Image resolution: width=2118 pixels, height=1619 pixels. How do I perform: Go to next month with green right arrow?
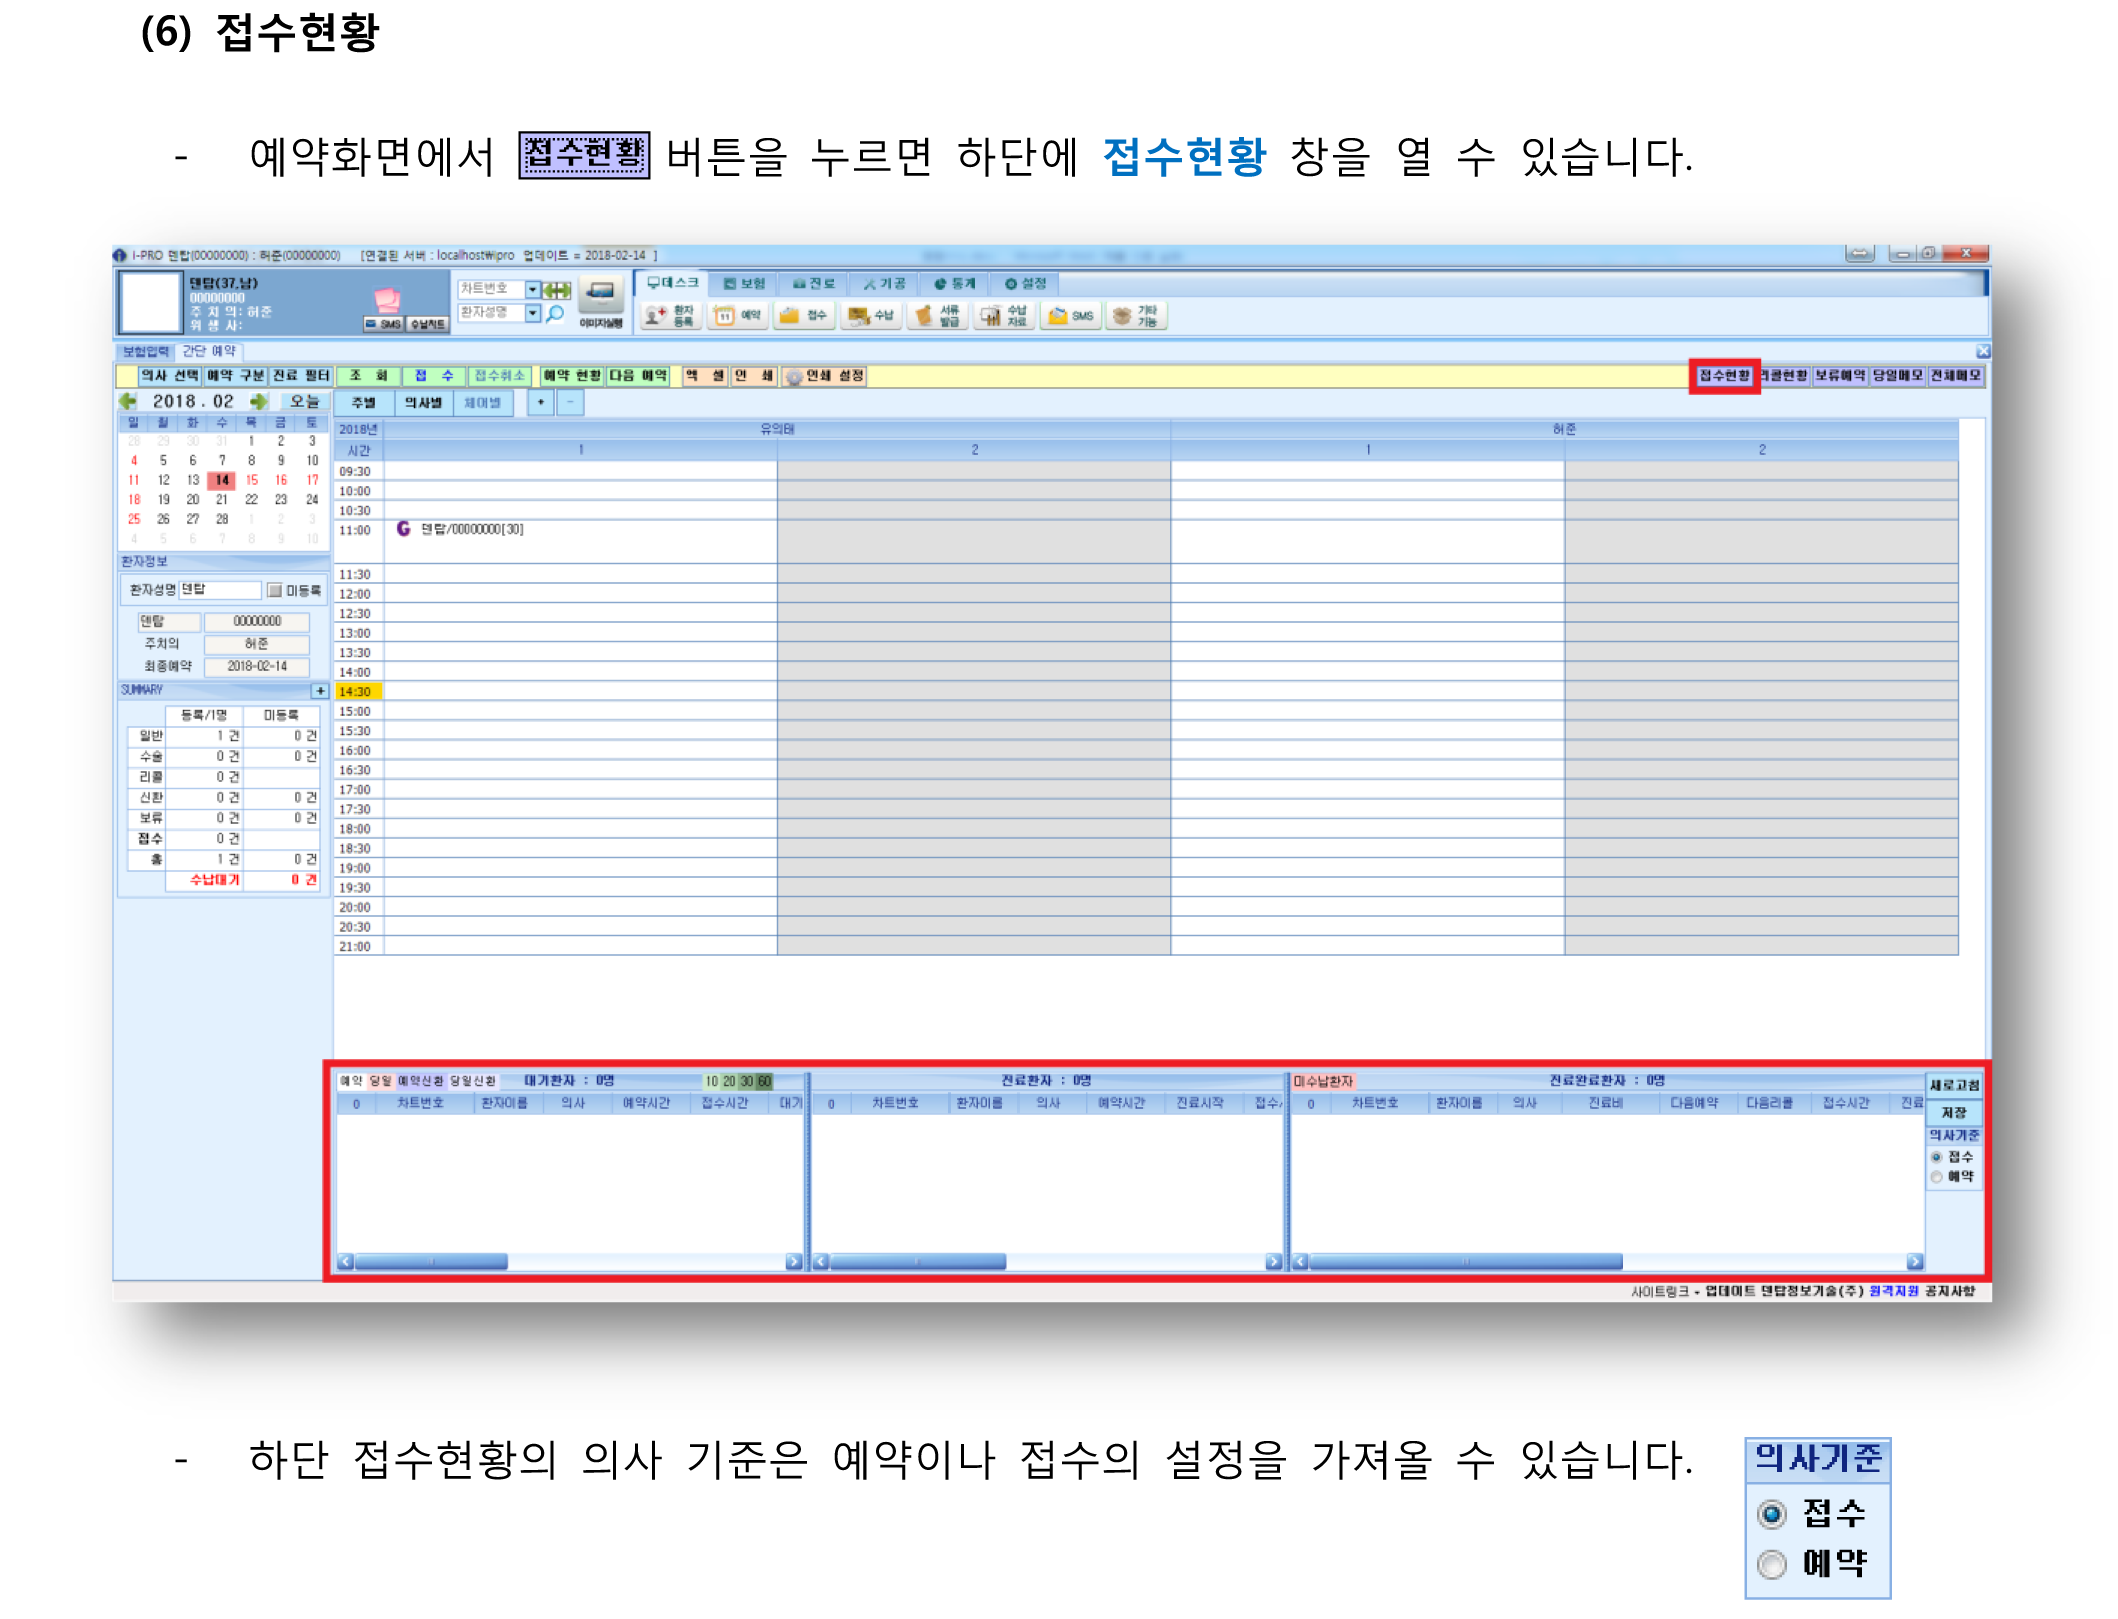point(259,401)
